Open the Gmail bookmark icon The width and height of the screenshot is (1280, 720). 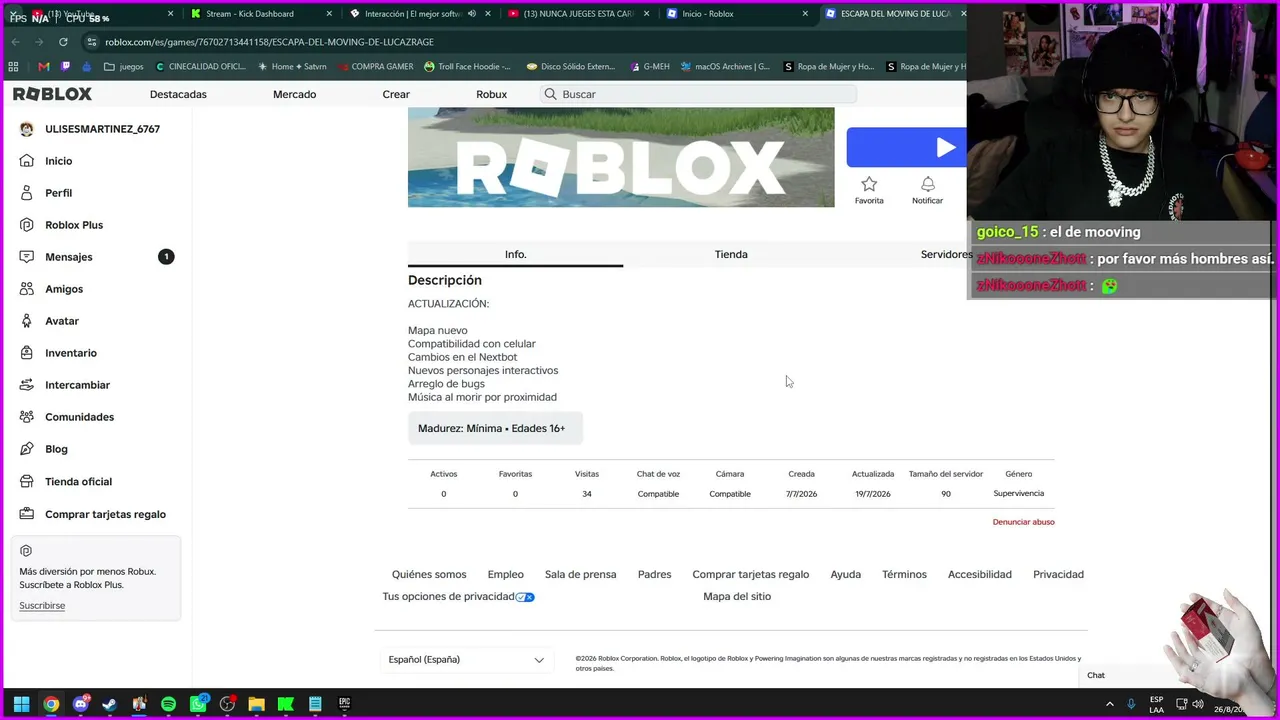(x=43, y=67)
